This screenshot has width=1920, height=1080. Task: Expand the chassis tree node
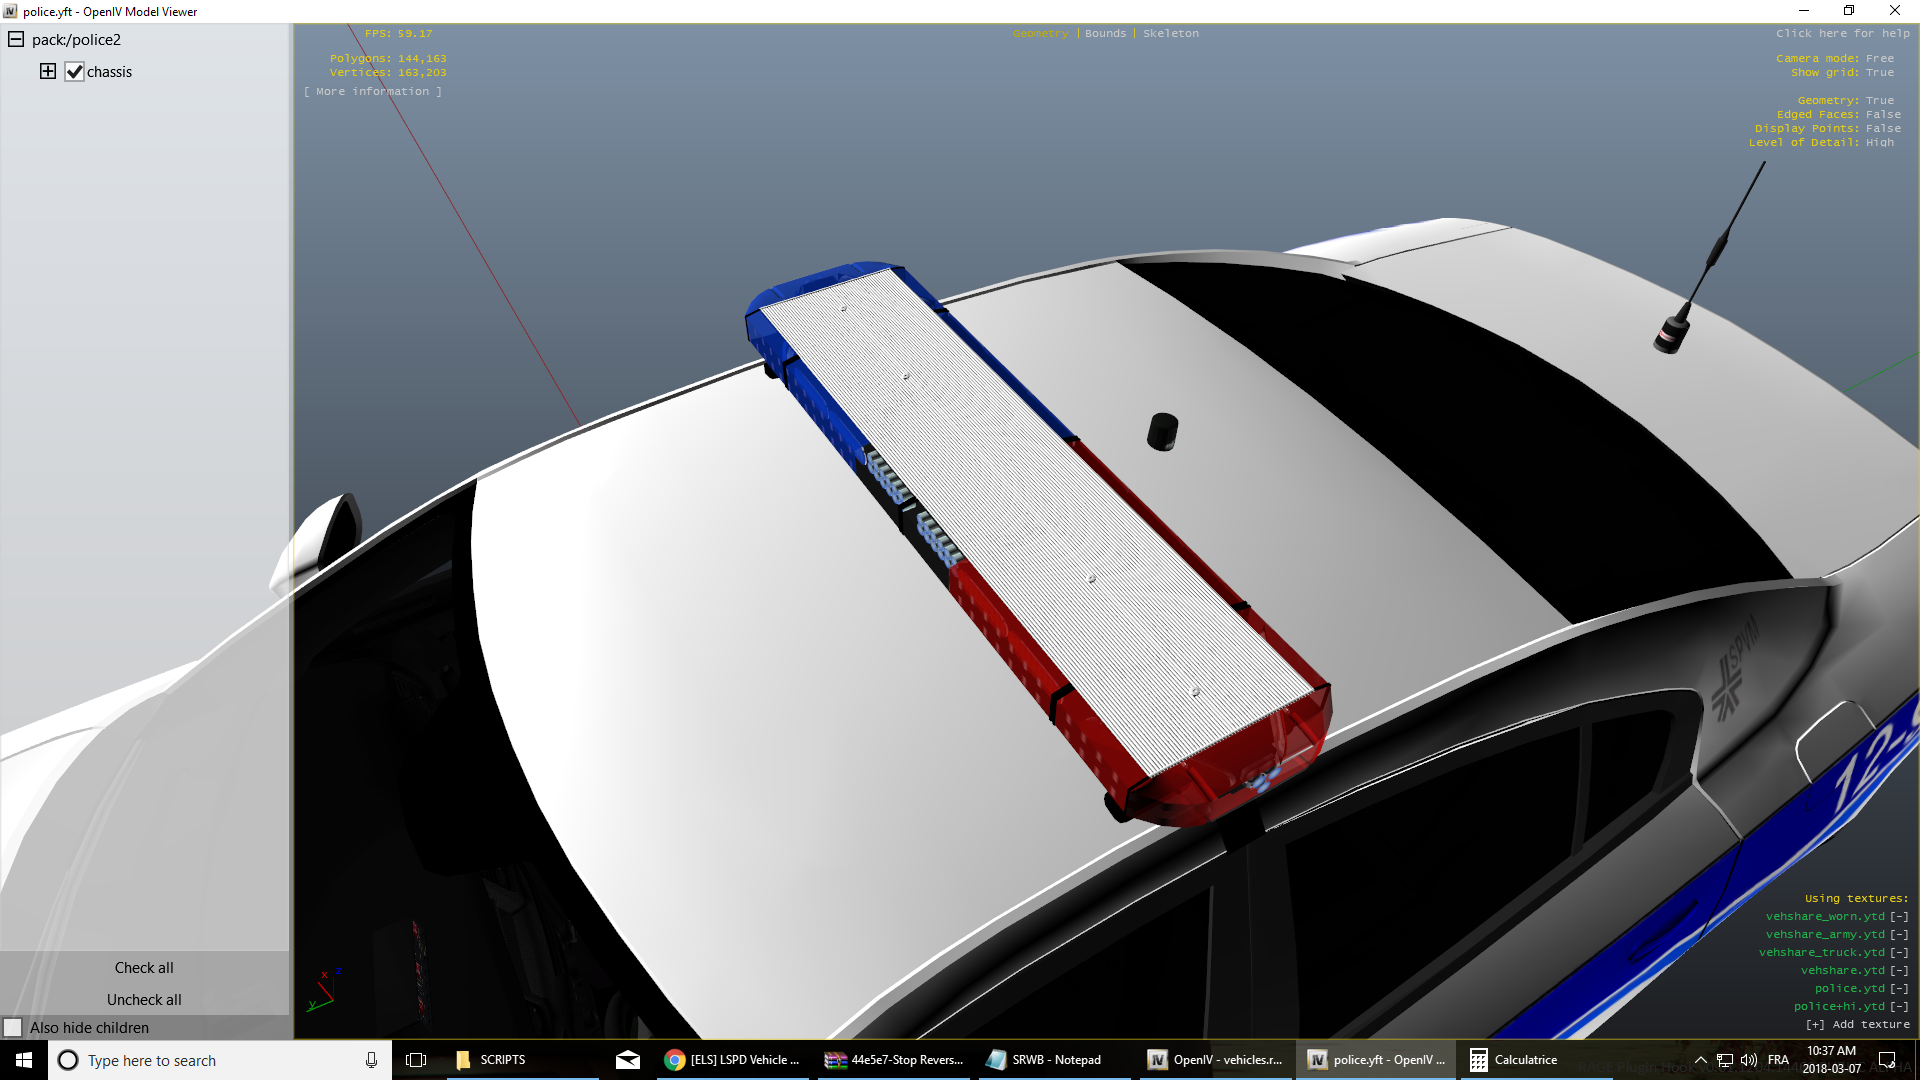(48, 71)
